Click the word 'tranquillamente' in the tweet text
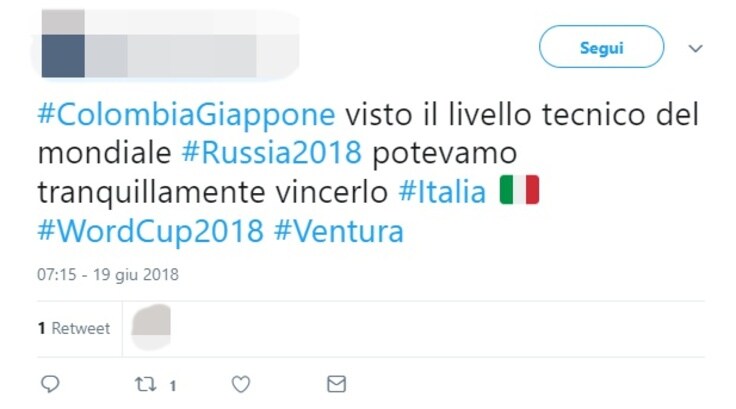 tap(151, 192)
